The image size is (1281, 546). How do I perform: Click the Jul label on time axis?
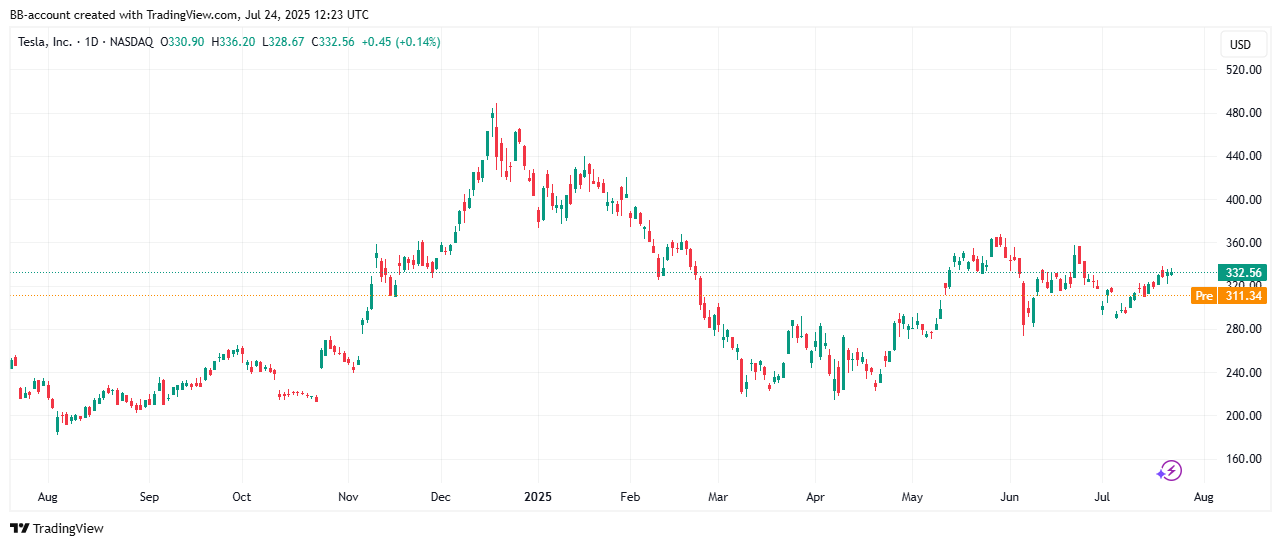click(x=1102, y=496)
